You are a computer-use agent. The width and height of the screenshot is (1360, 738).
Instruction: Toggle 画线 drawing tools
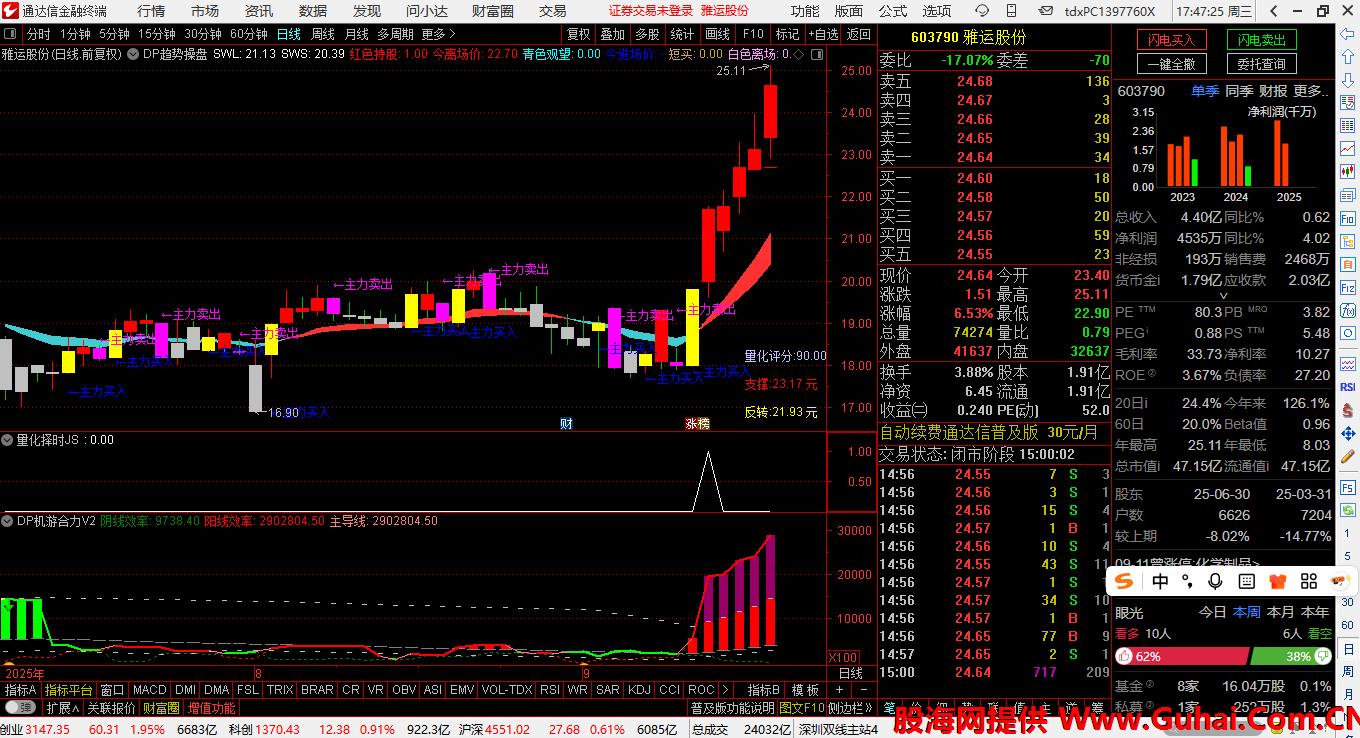pyautogui.click(x=717, y=34)
